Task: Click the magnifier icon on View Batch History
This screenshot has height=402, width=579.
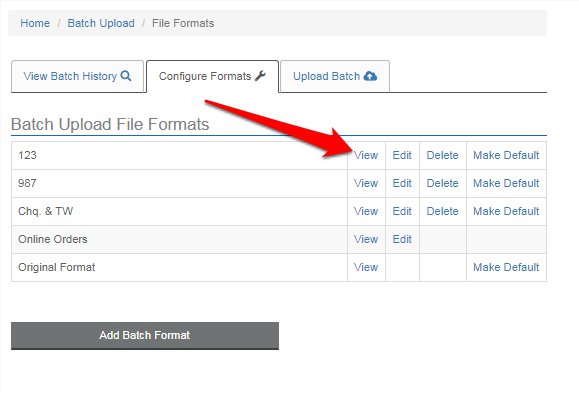Action: (126, 76)
